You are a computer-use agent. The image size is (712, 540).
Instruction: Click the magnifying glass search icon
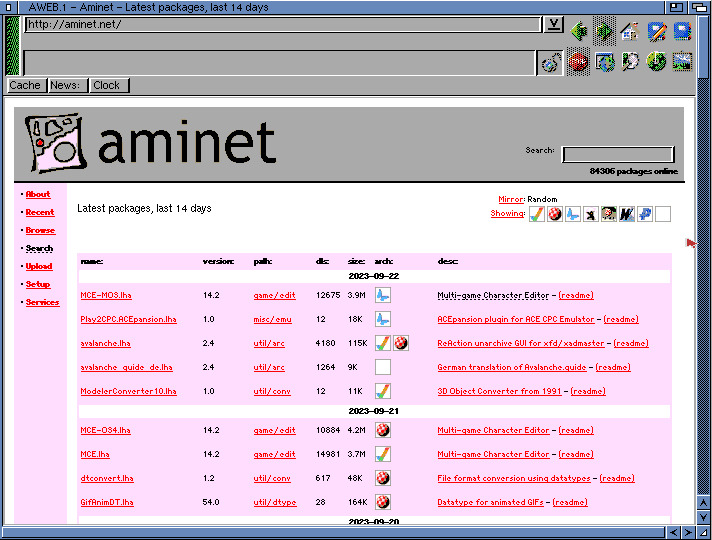tap(630, 61)
